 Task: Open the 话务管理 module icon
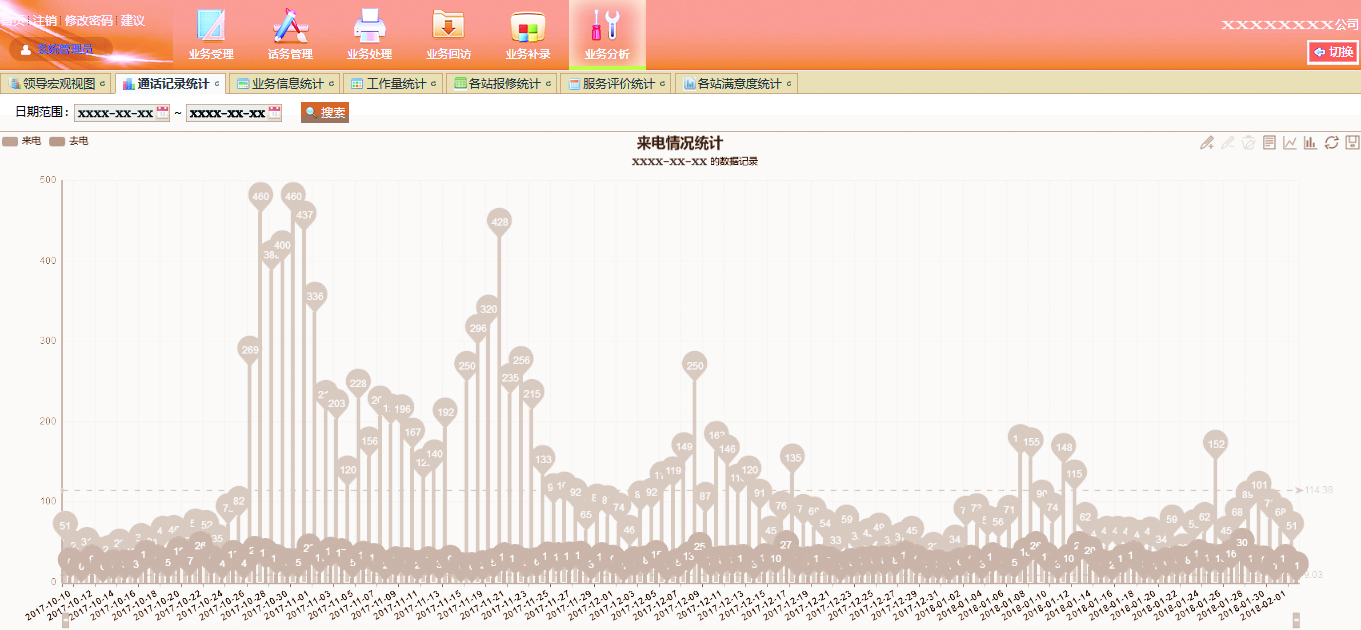290,26
